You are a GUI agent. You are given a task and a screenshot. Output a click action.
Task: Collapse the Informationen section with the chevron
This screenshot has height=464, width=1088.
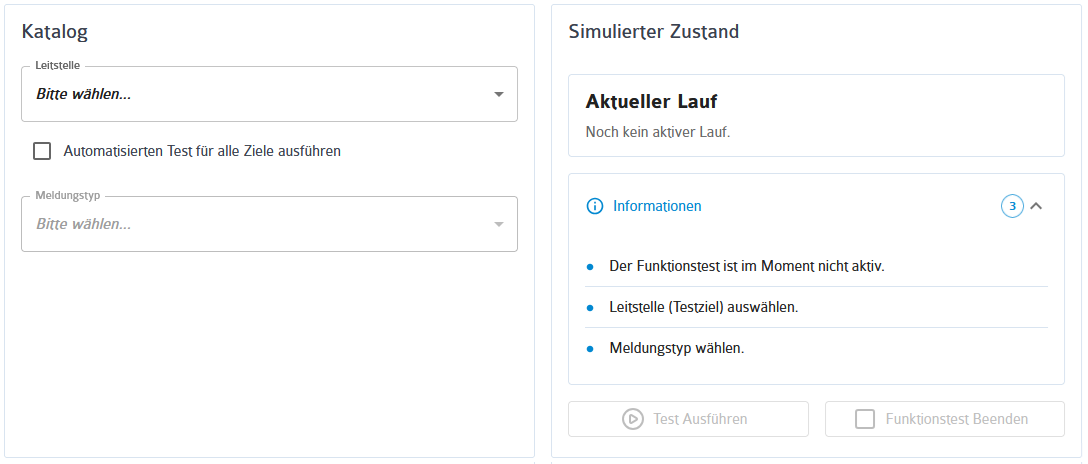pyautogui.click(x=1036, y=206)
